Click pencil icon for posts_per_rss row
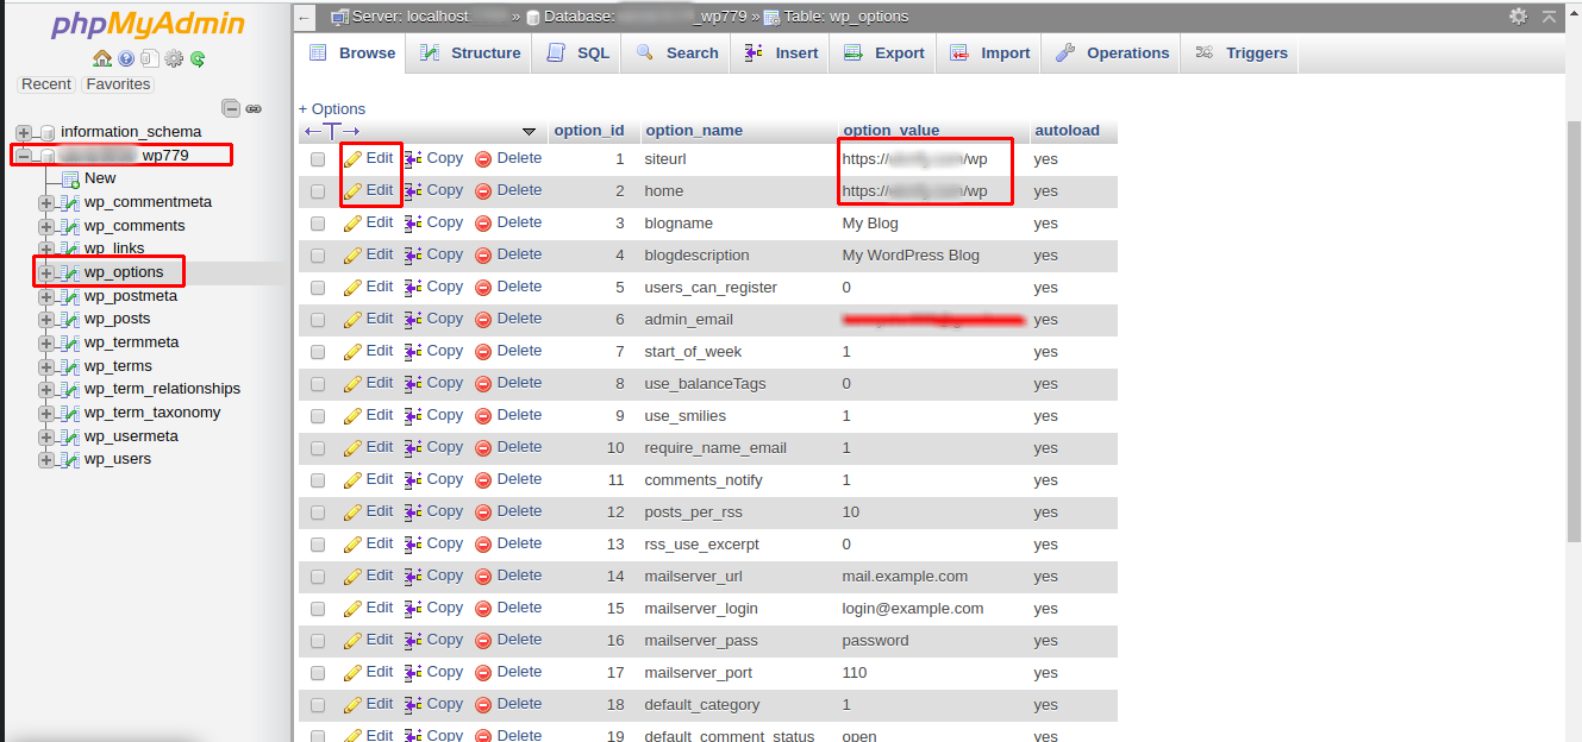Image resolution: width=1582 pixels, height=742 pixels. [x=353, y=512]
